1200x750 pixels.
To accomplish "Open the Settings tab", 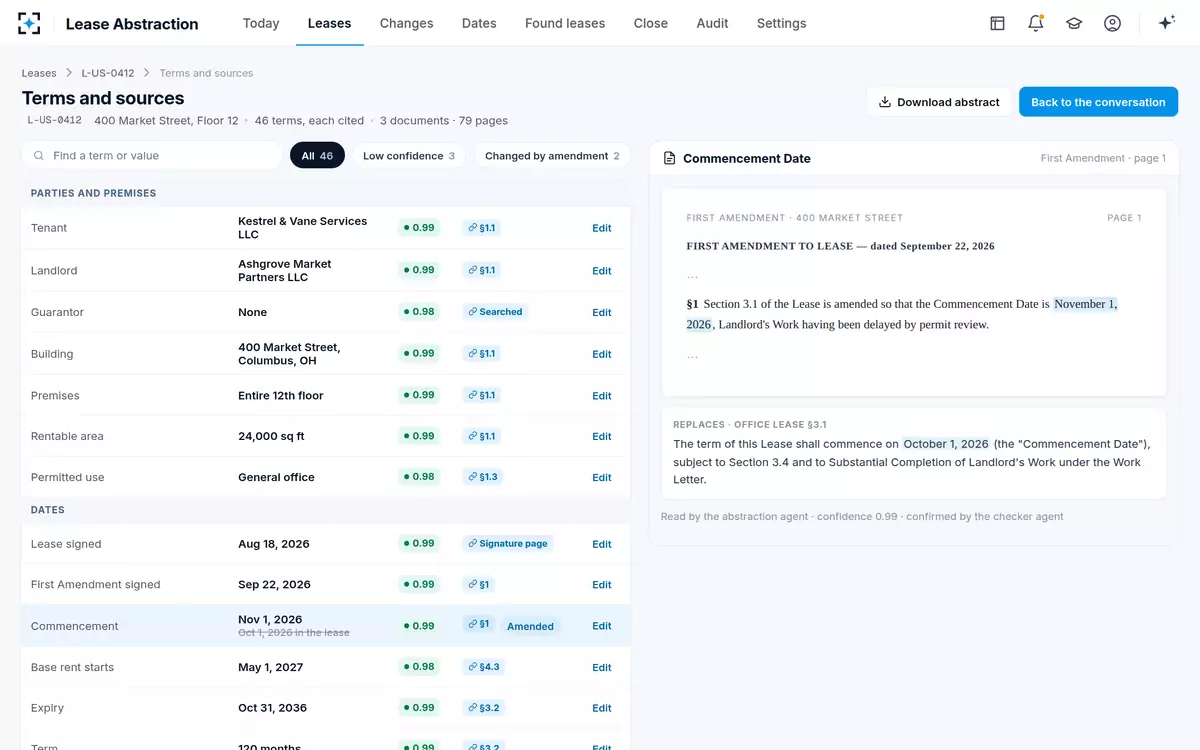I will (781, 23).
